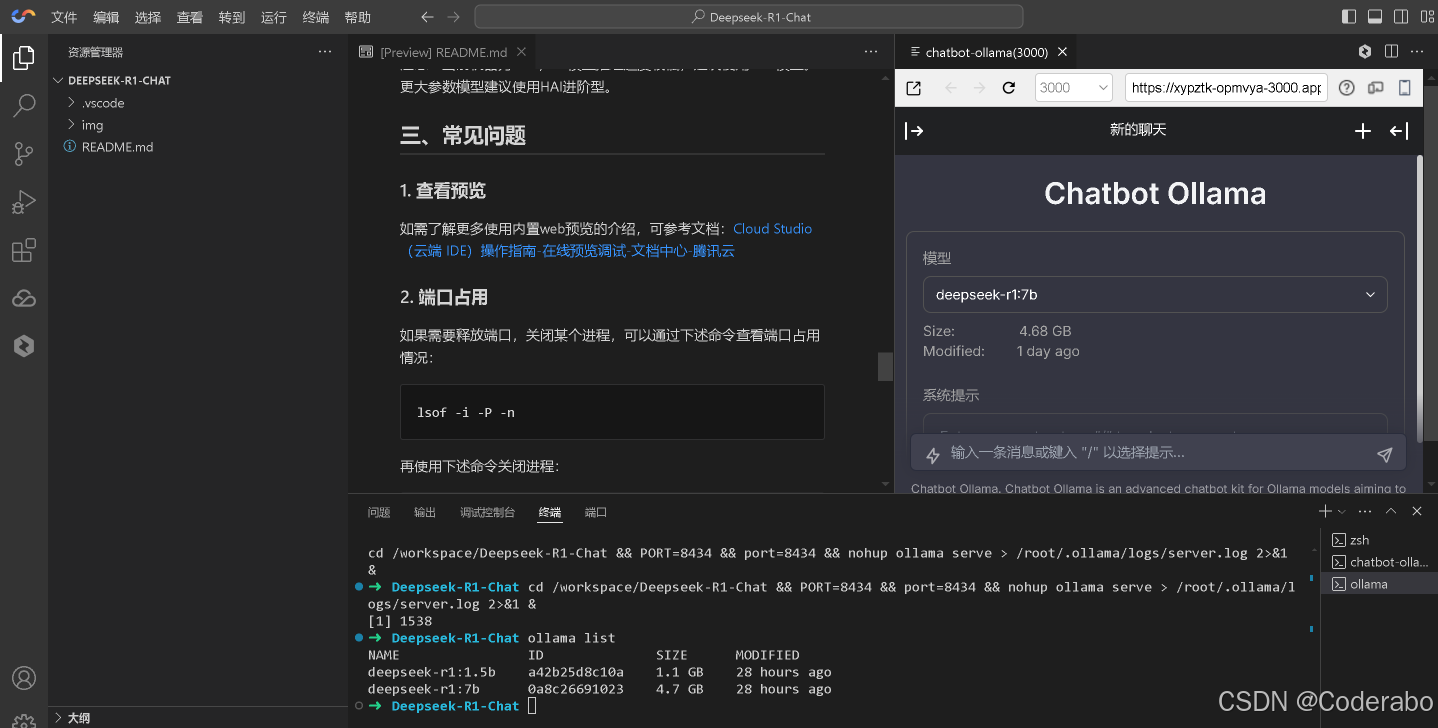This screenshot has width=1438, height=728.
Task: Start a new chat with plus icon
Action: (x=1362, y=131)
